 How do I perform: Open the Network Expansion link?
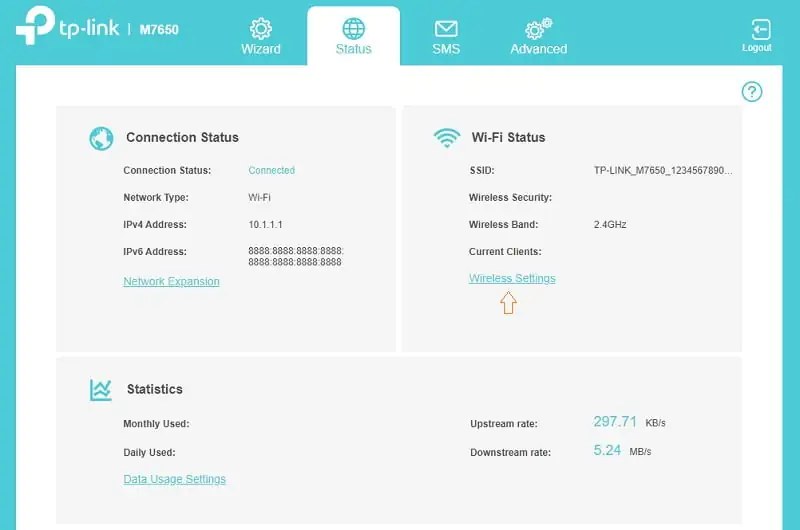(x=171, y=282)
